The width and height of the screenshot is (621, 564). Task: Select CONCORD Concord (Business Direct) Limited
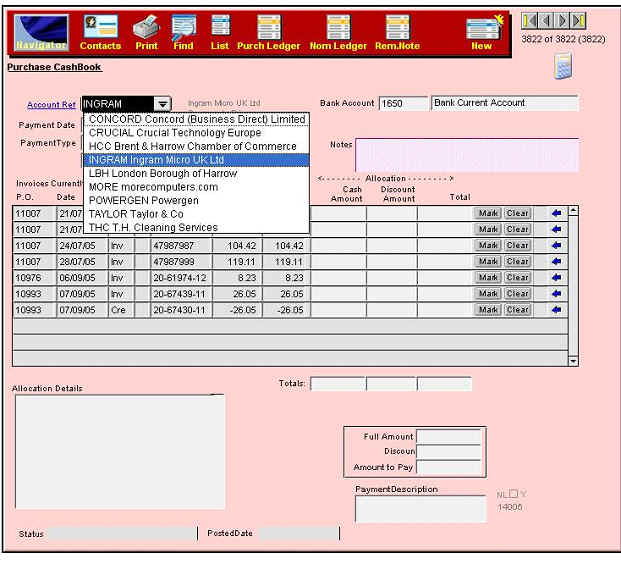click(x=197, y=119)
